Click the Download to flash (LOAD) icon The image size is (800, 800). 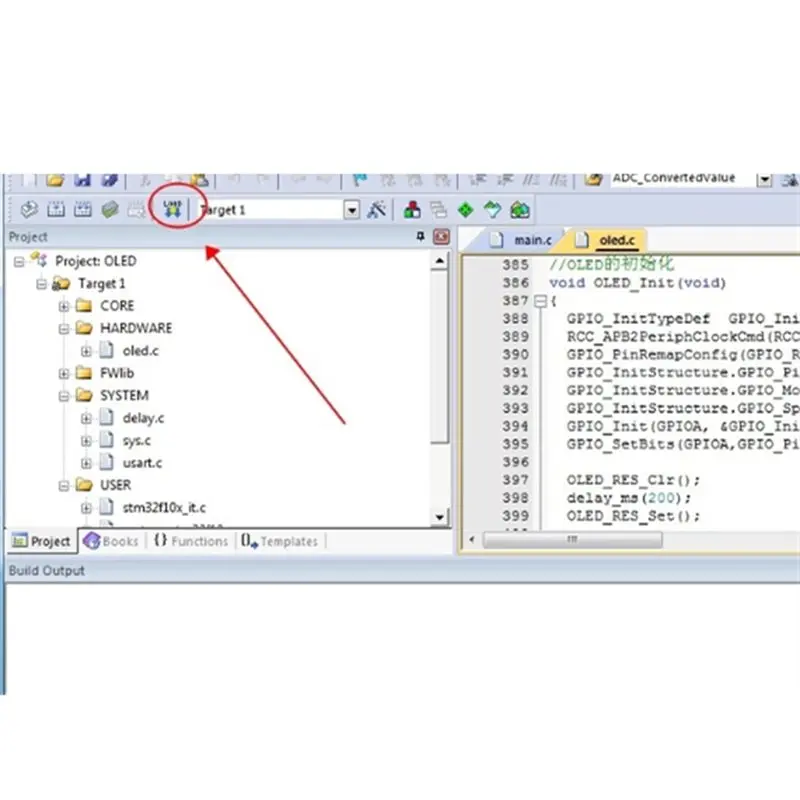(172, 209)
